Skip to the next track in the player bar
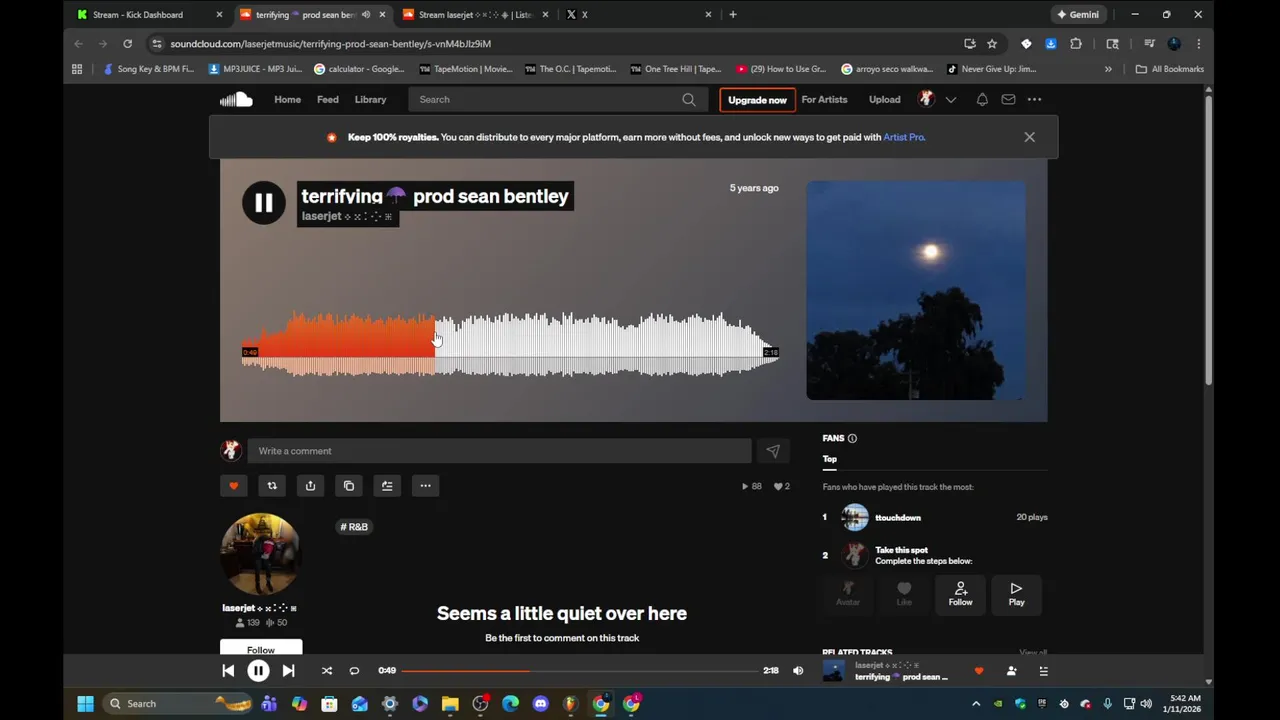Viewport: 1280px width, 720px height. (288, 671)
